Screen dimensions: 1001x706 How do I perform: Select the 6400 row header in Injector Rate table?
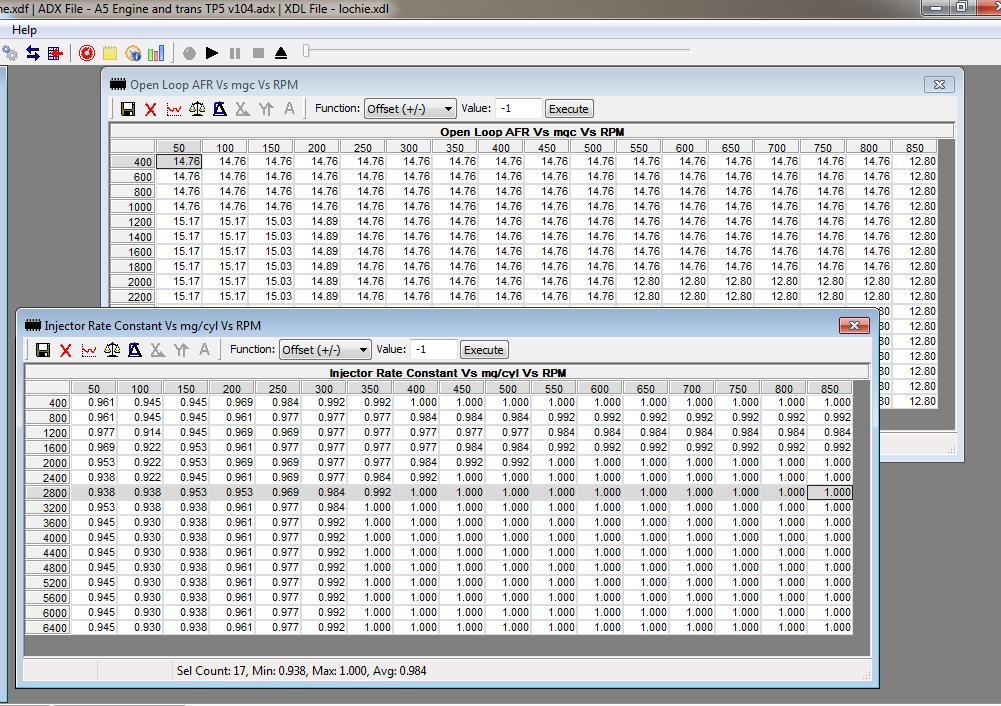(47, 628)
